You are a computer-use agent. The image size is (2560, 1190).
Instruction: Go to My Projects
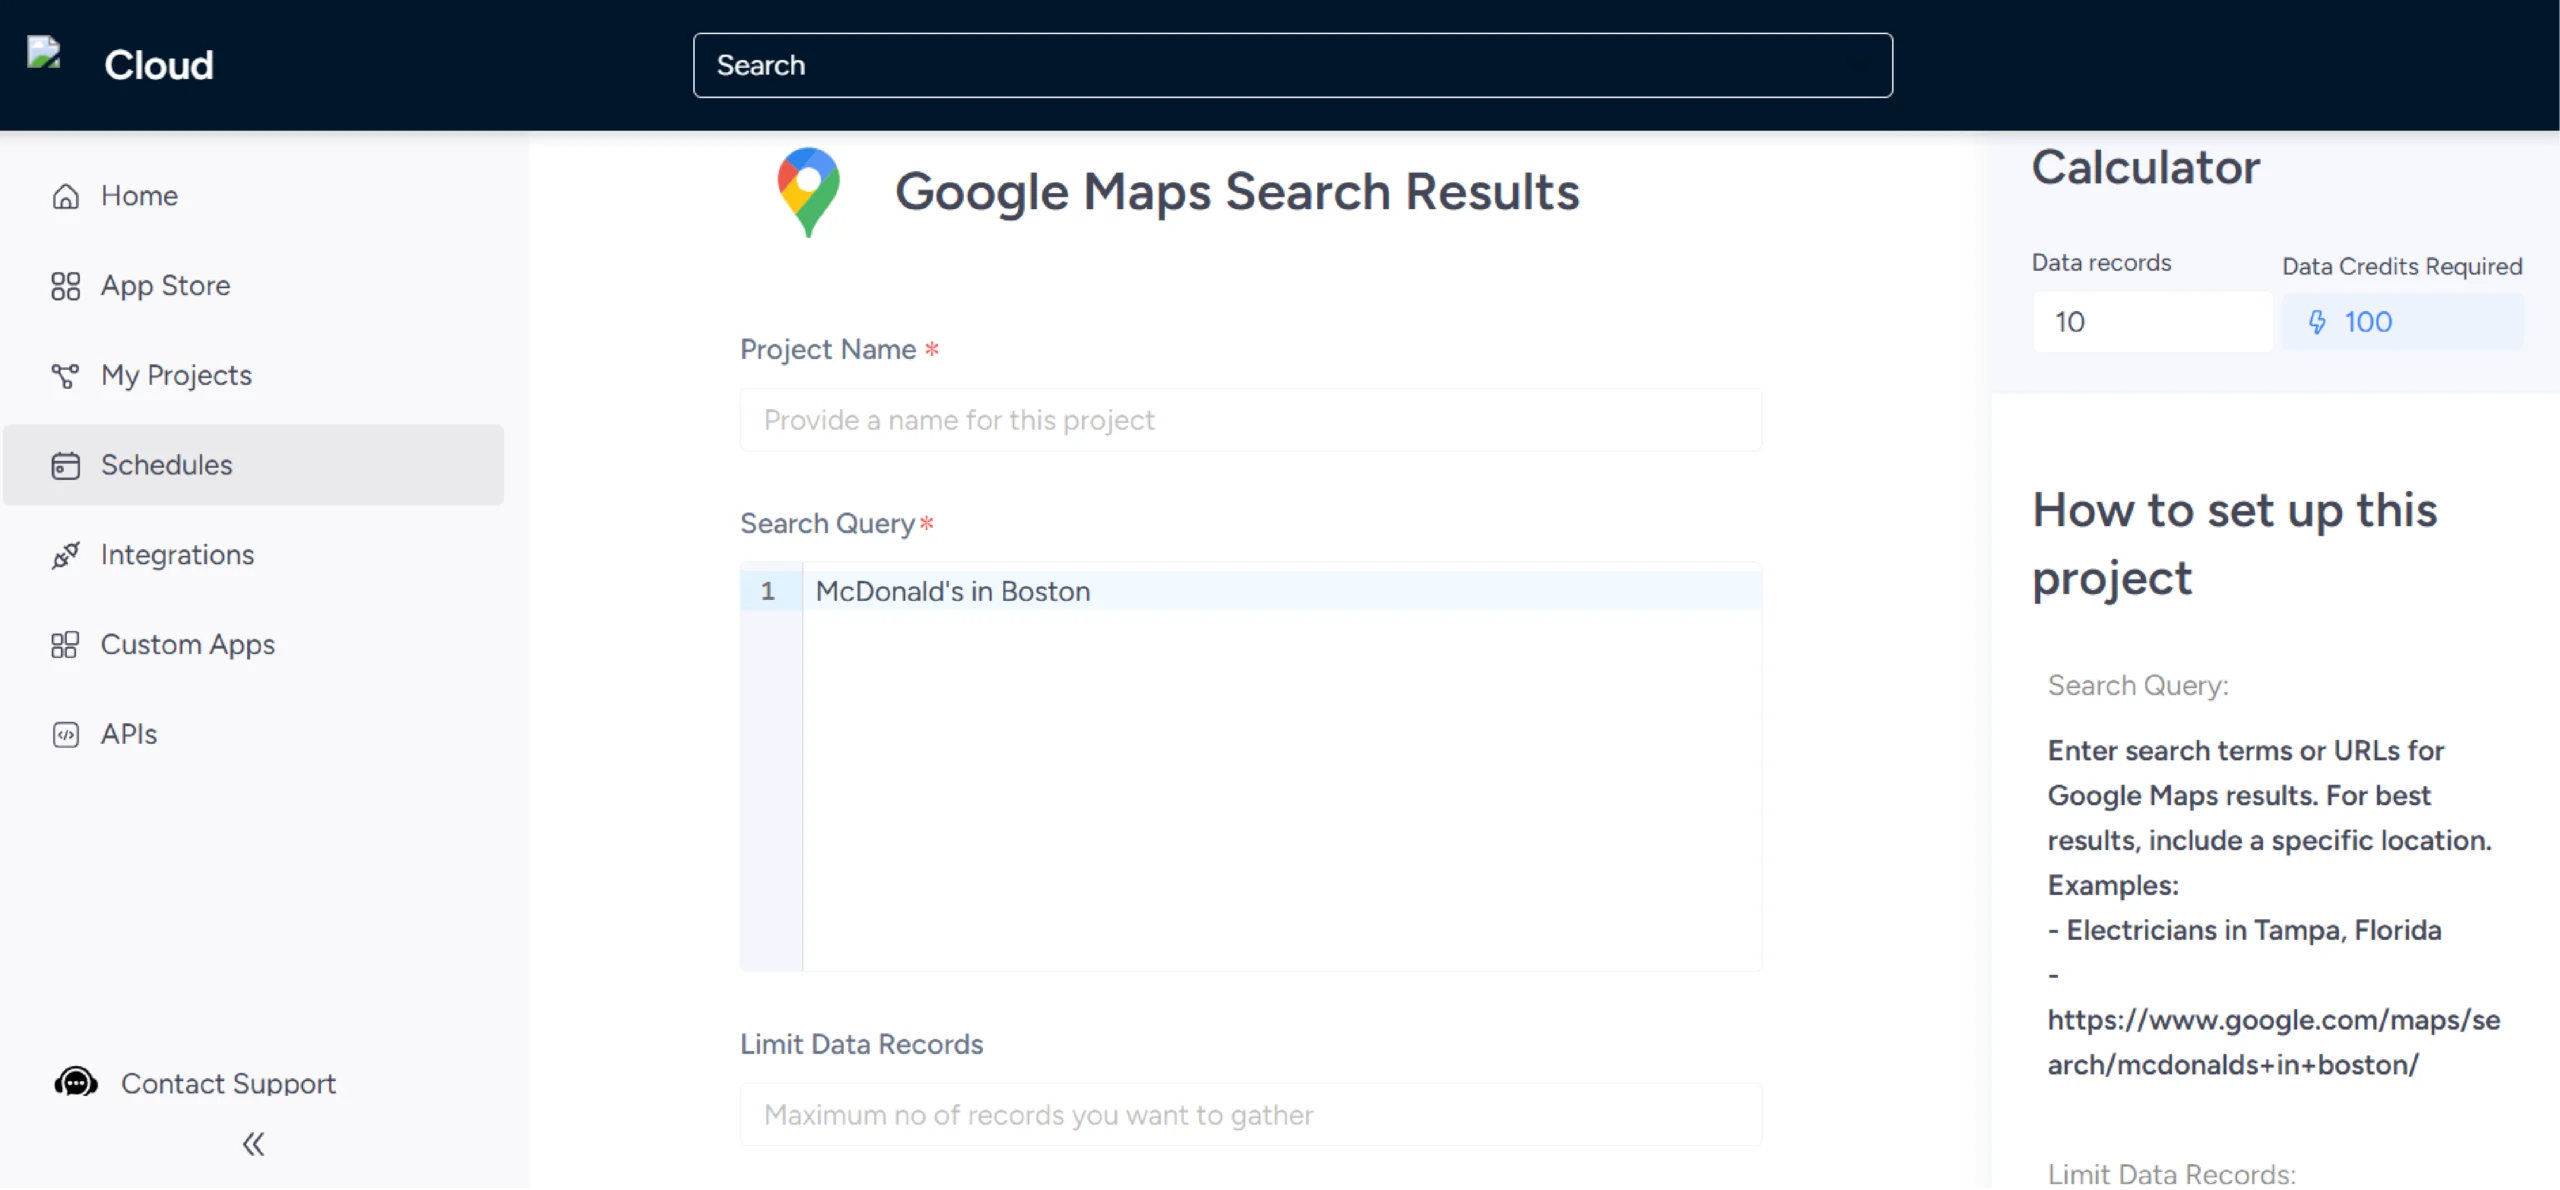[x=253, y=376]
